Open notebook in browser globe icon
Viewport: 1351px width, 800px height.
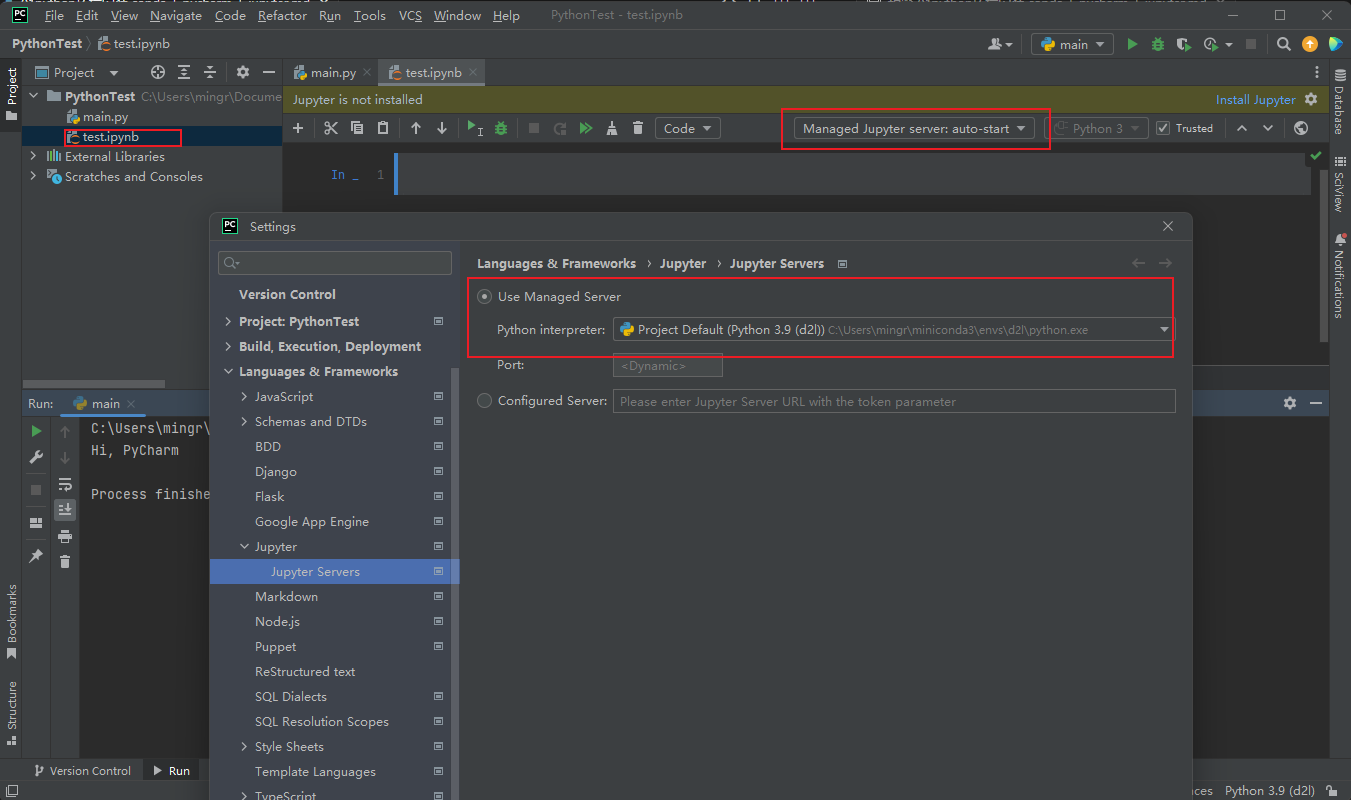tap(1301, 128)
